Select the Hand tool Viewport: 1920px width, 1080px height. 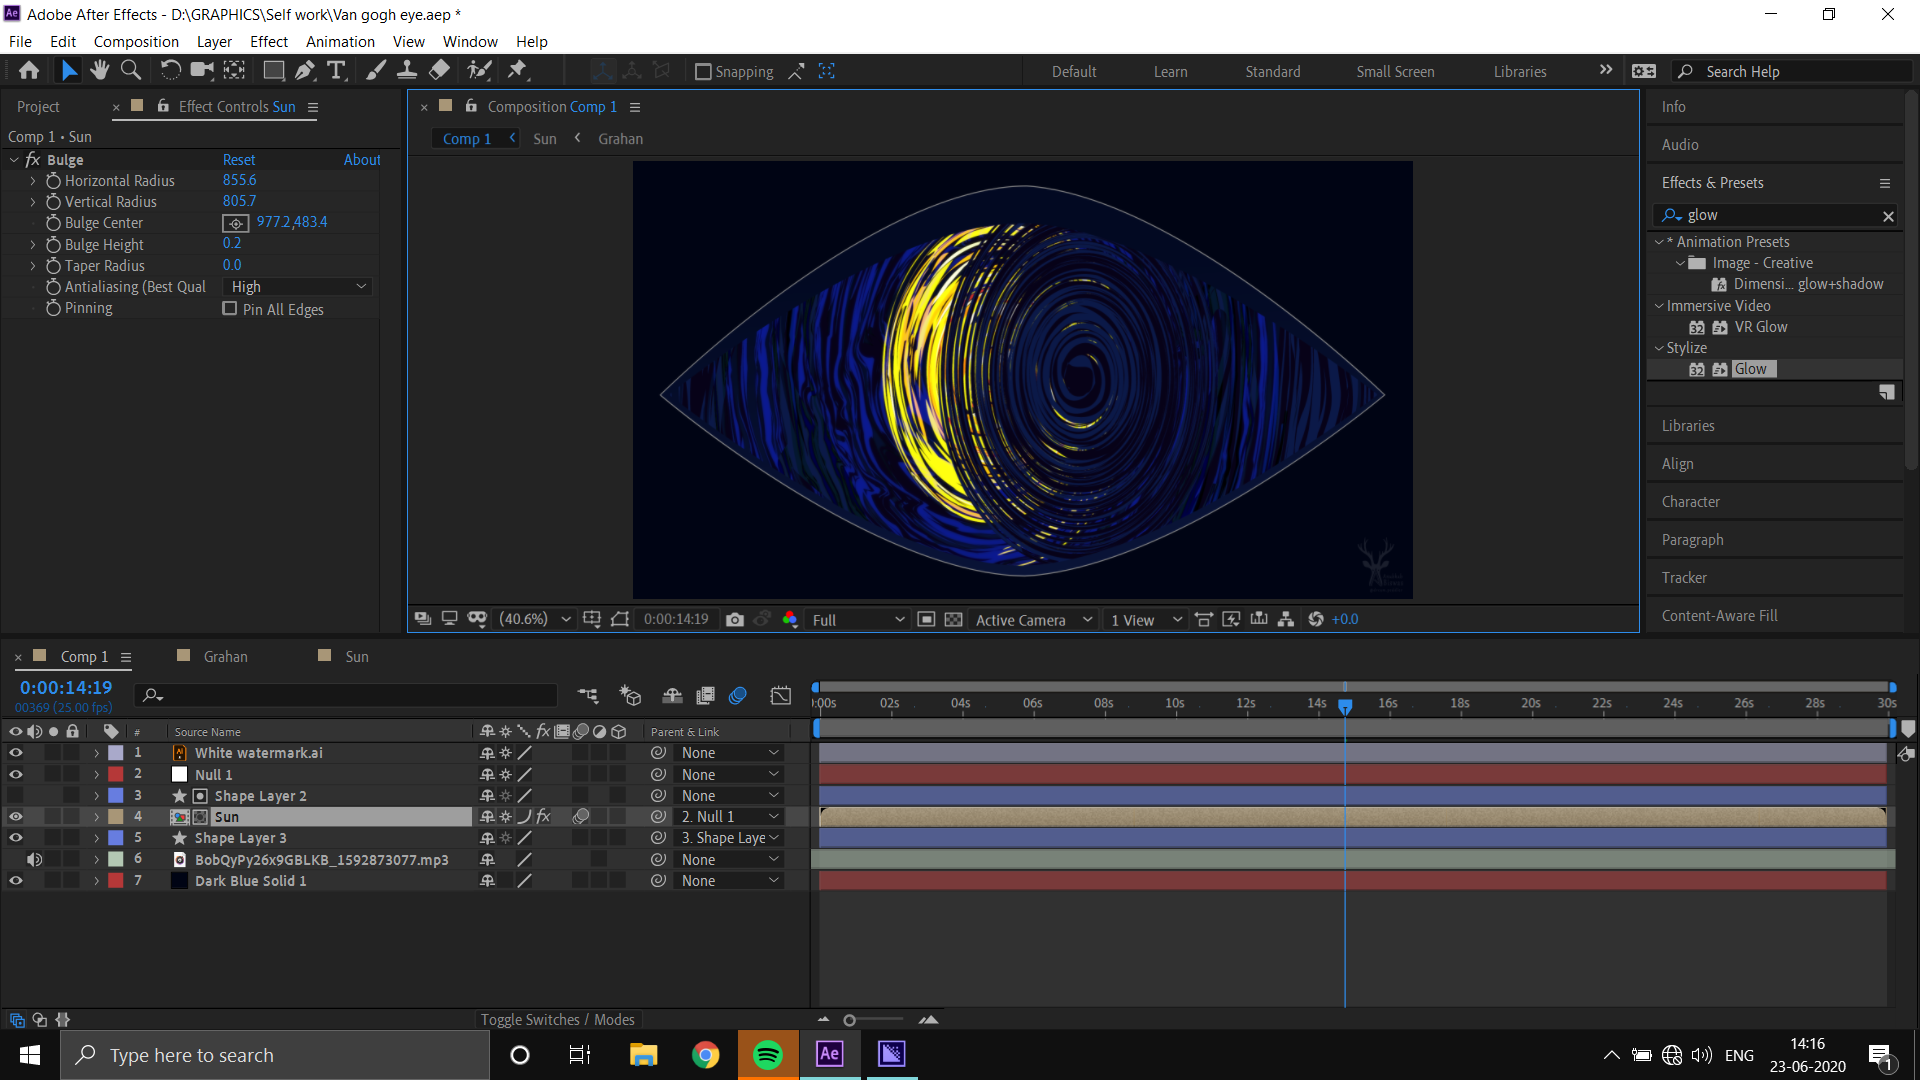(x=99, y=71)
